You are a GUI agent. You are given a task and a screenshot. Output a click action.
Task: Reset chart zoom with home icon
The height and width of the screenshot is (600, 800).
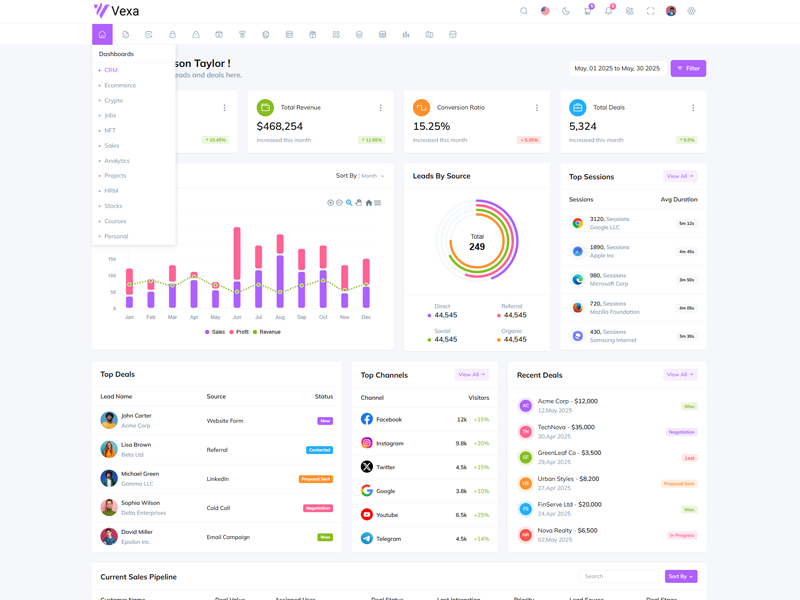368,203
